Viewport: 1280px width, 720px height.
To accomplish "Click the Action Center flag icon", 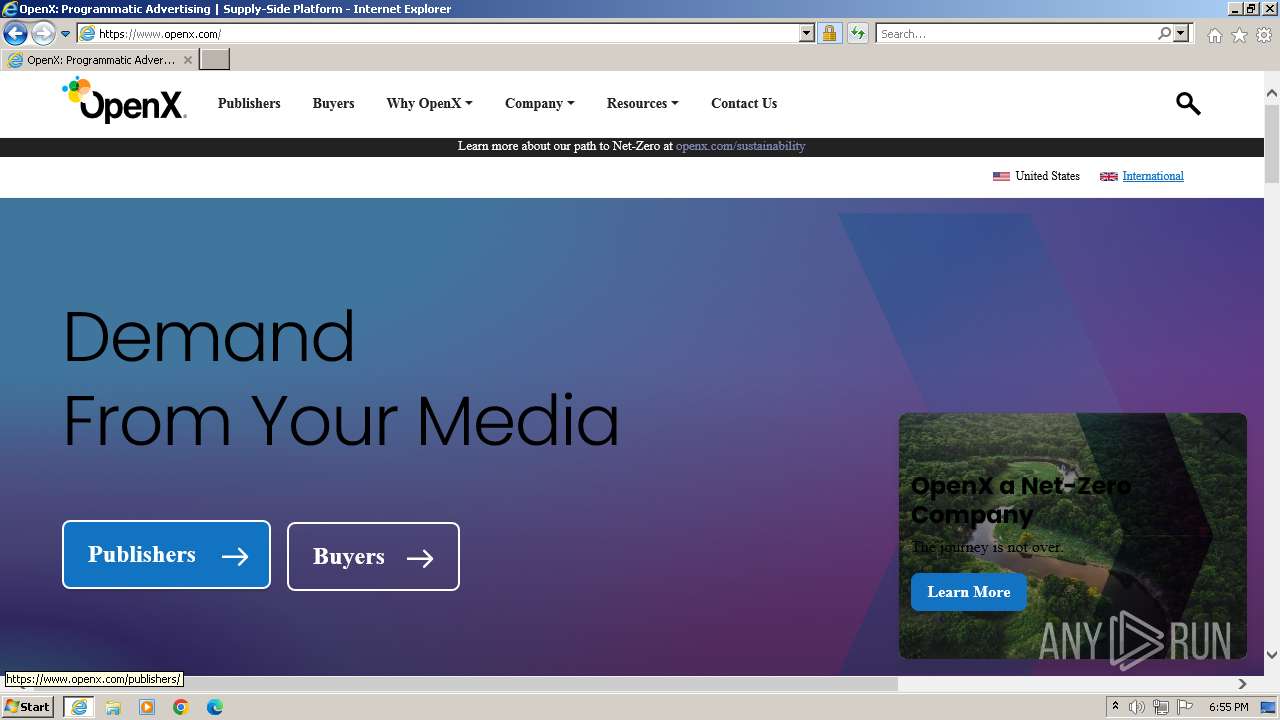I will pos(1185,707).
